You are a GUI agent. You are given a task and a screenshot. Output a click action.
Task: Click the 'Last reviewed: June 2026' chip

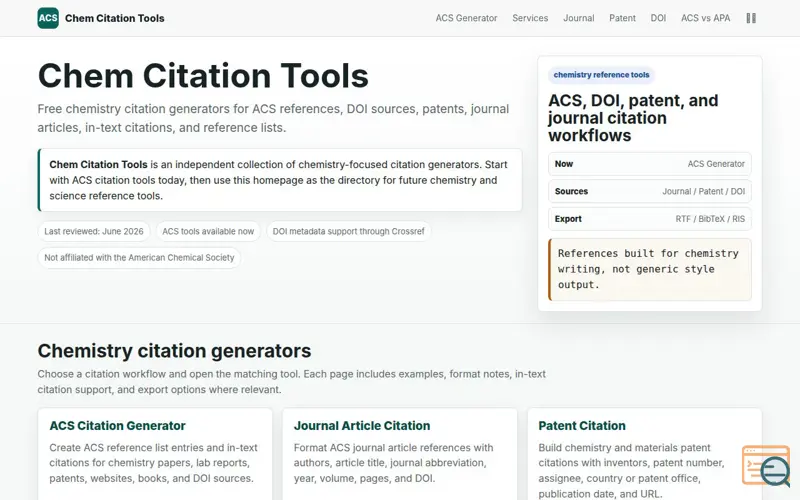94,231
